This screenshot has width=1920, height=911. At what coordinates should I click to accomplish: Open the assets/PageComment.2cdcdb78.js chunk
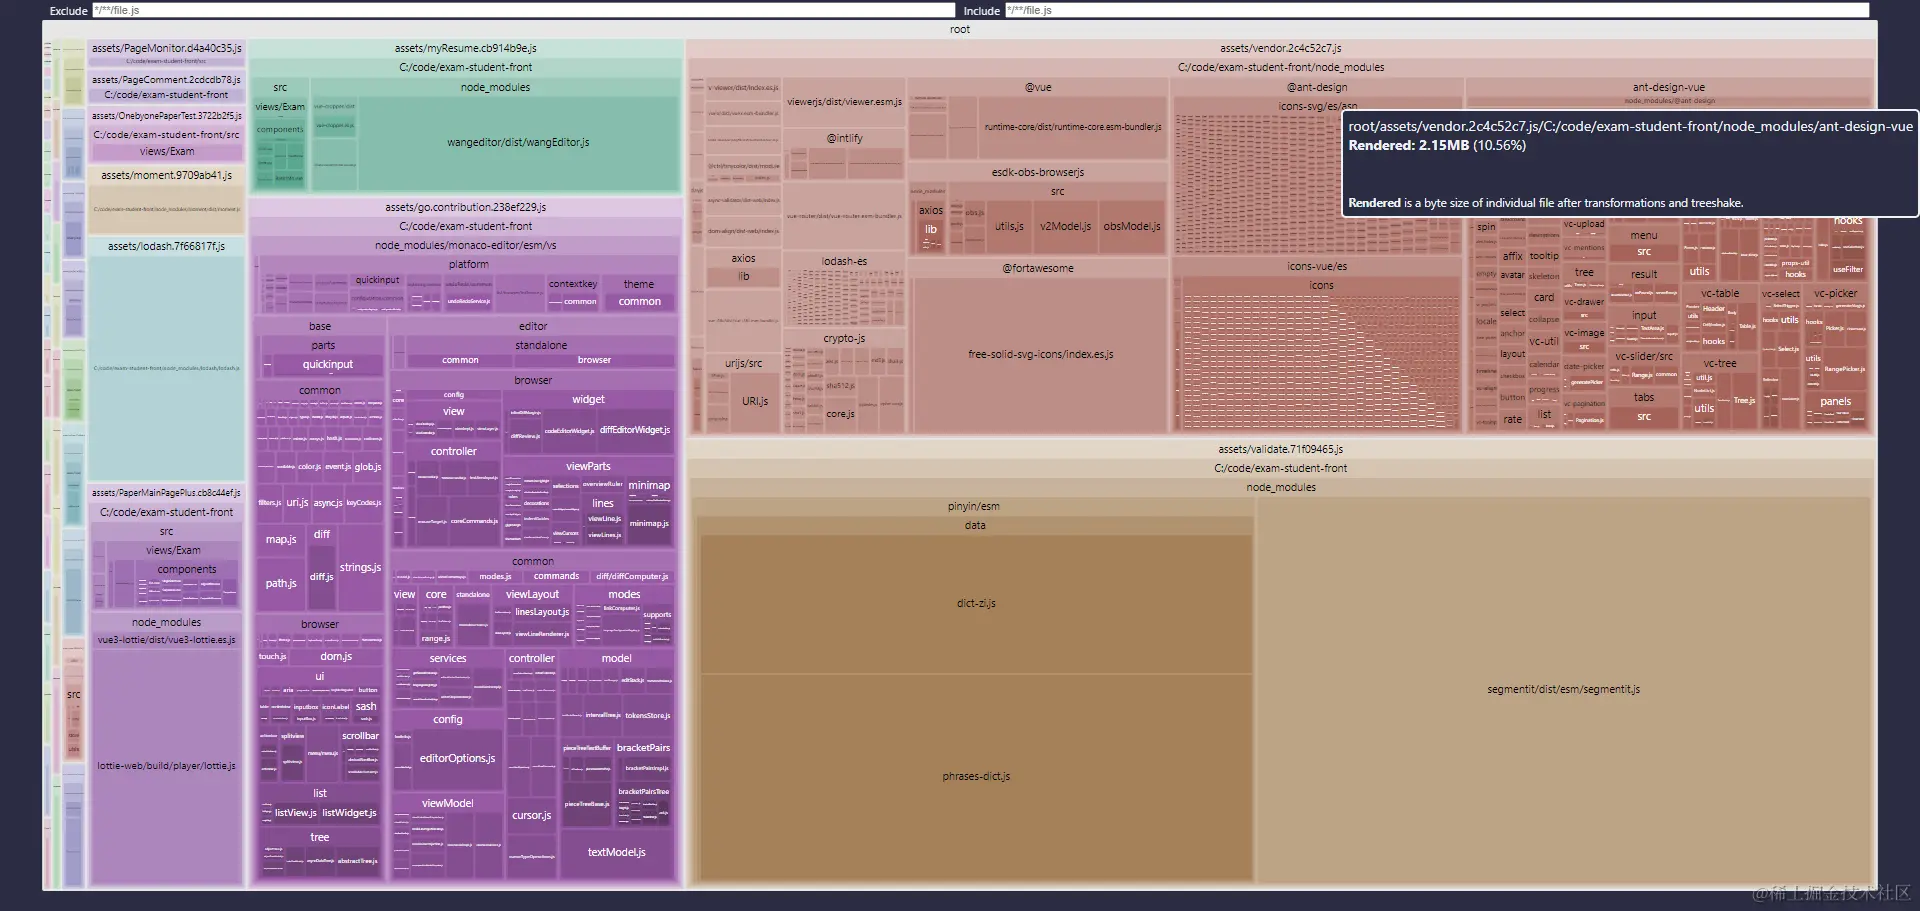click(166, 80)
